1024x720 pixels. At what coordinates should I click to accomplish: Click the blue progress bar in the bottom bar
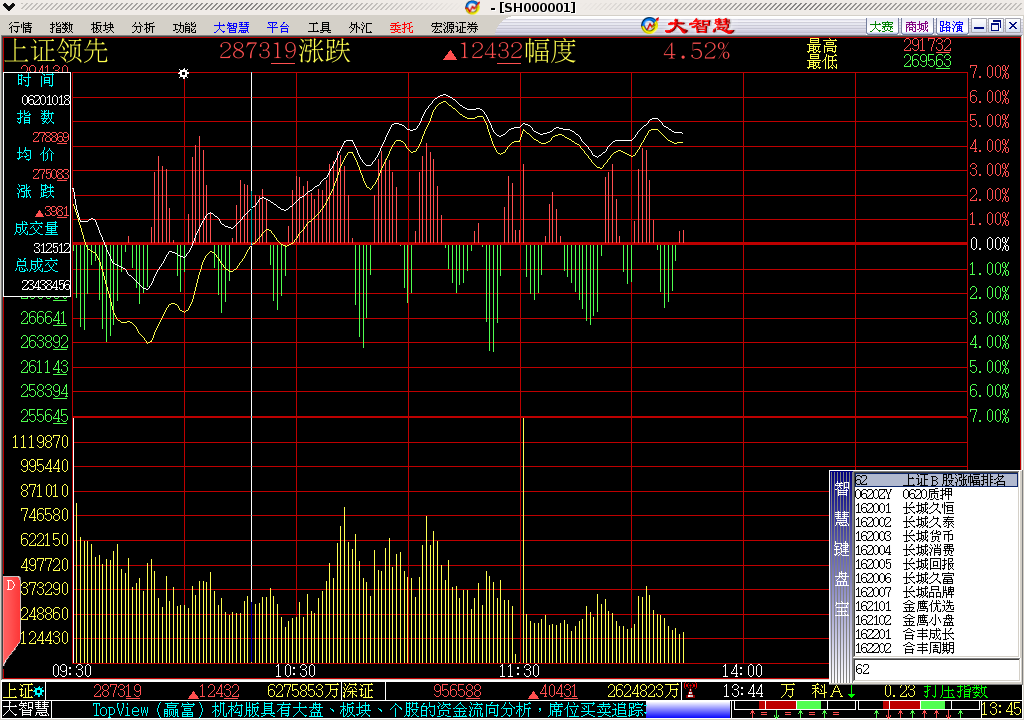[x=688, y=710]
